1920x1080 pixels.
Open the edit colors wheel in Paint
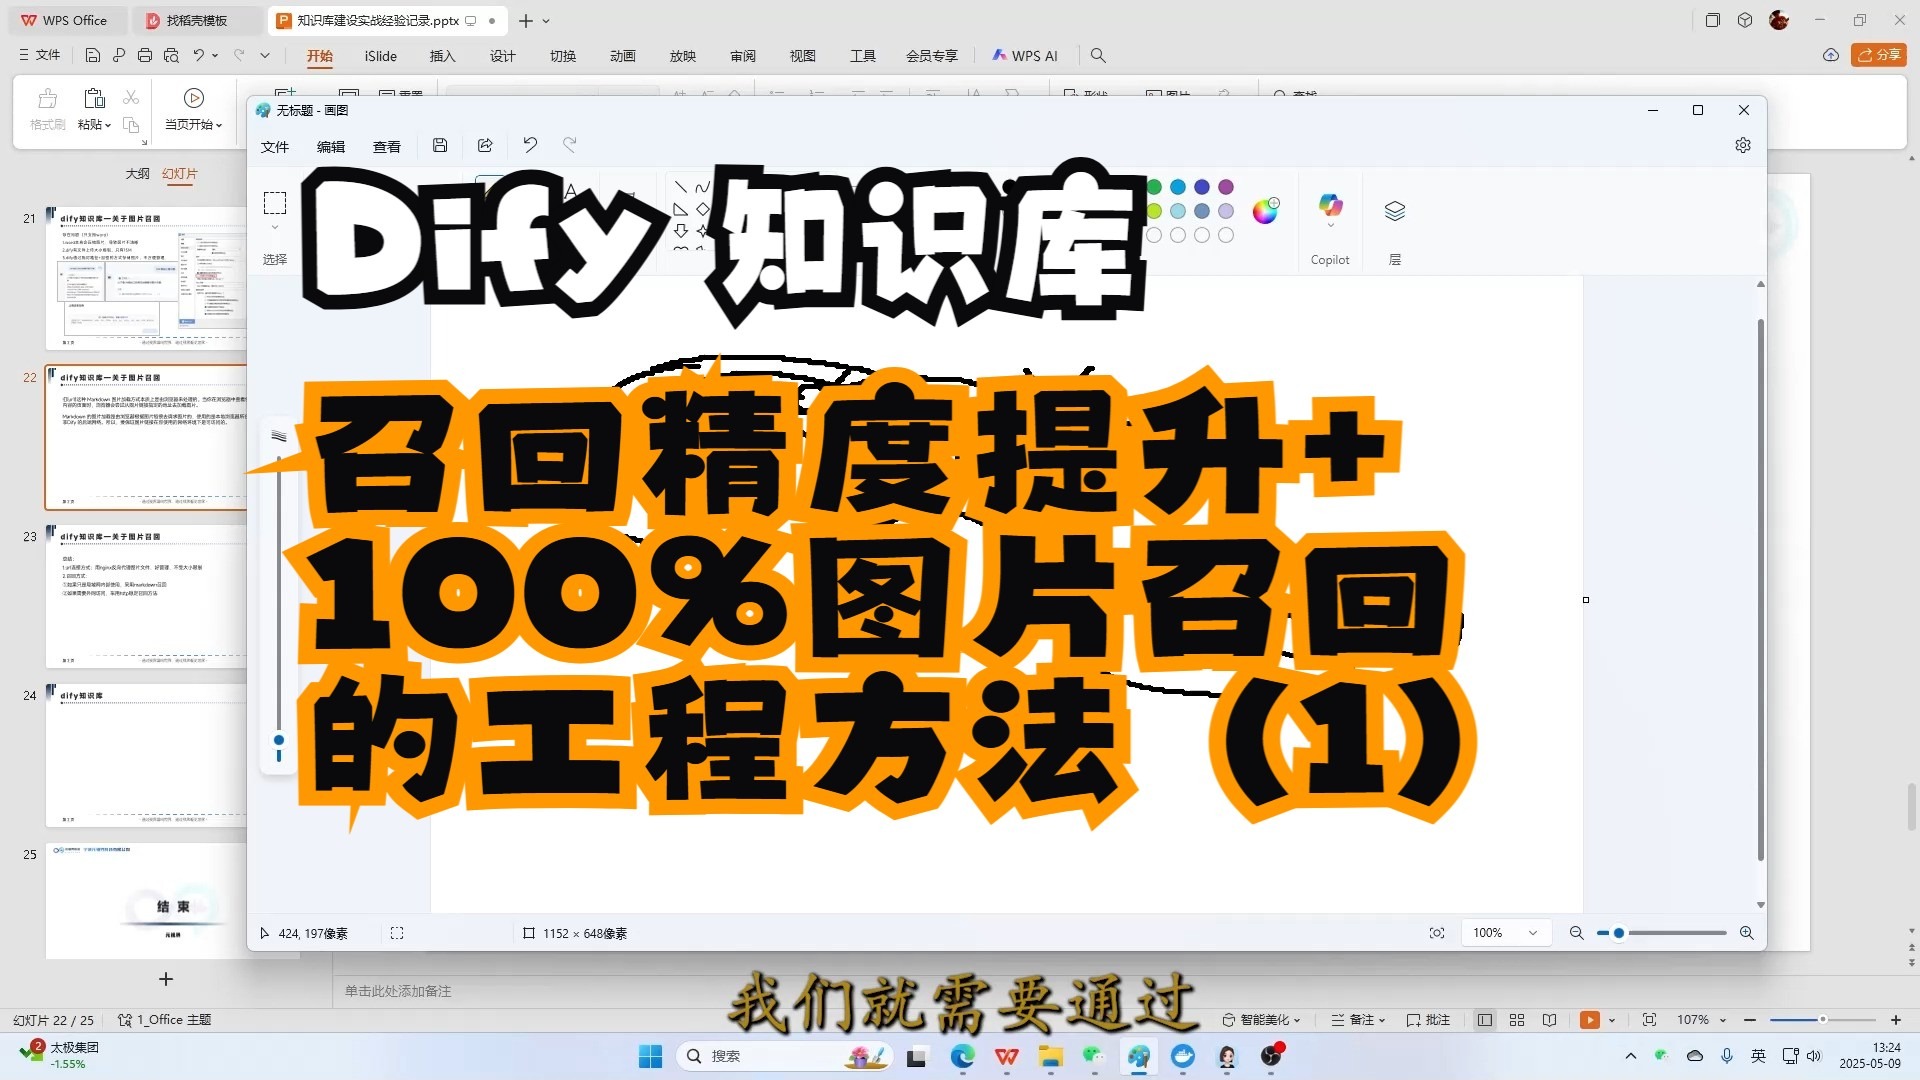click(x=1265, y=210)
